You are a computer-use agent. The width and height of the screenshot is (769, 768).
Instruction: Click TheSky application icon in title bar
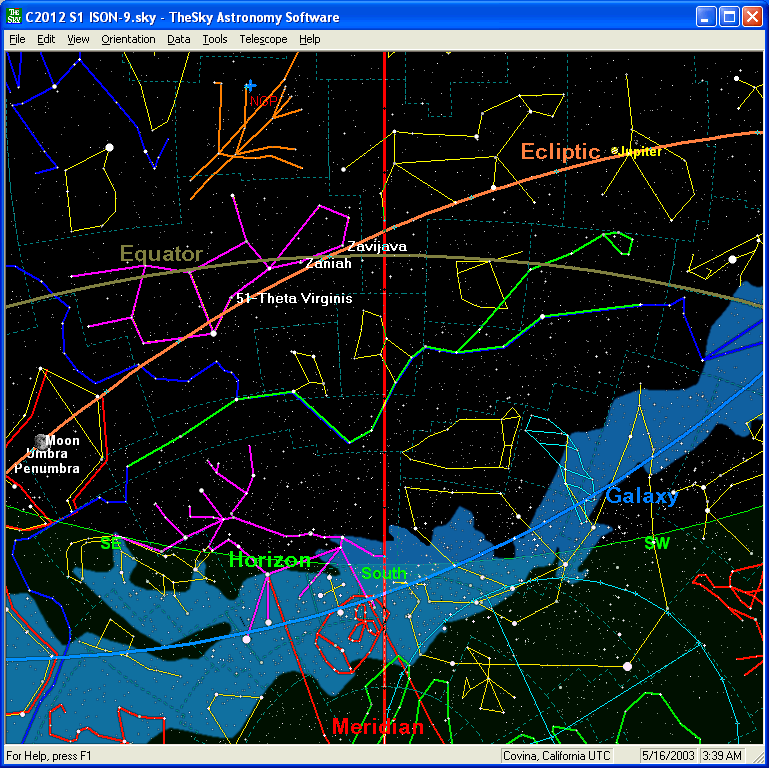point(14,17)
